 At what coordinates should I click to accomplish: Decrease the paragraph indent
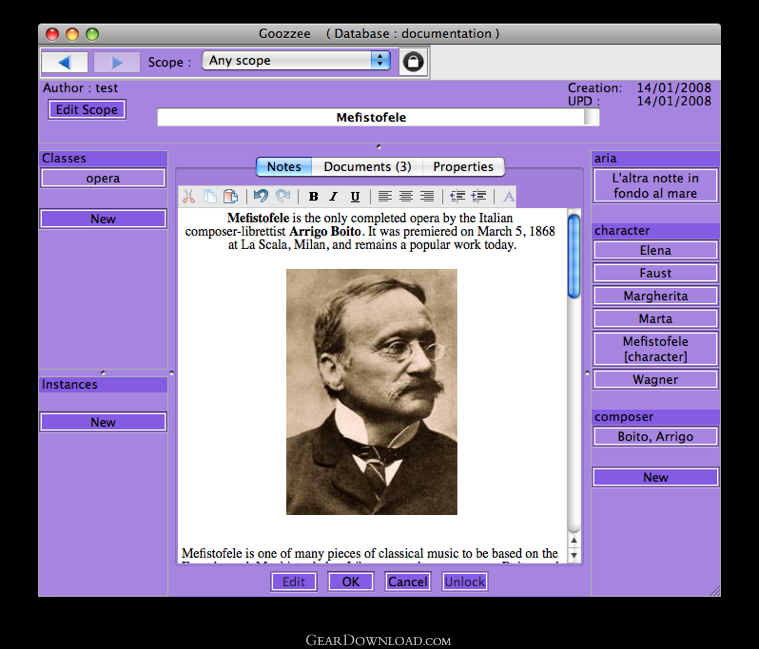pos(457,196)
